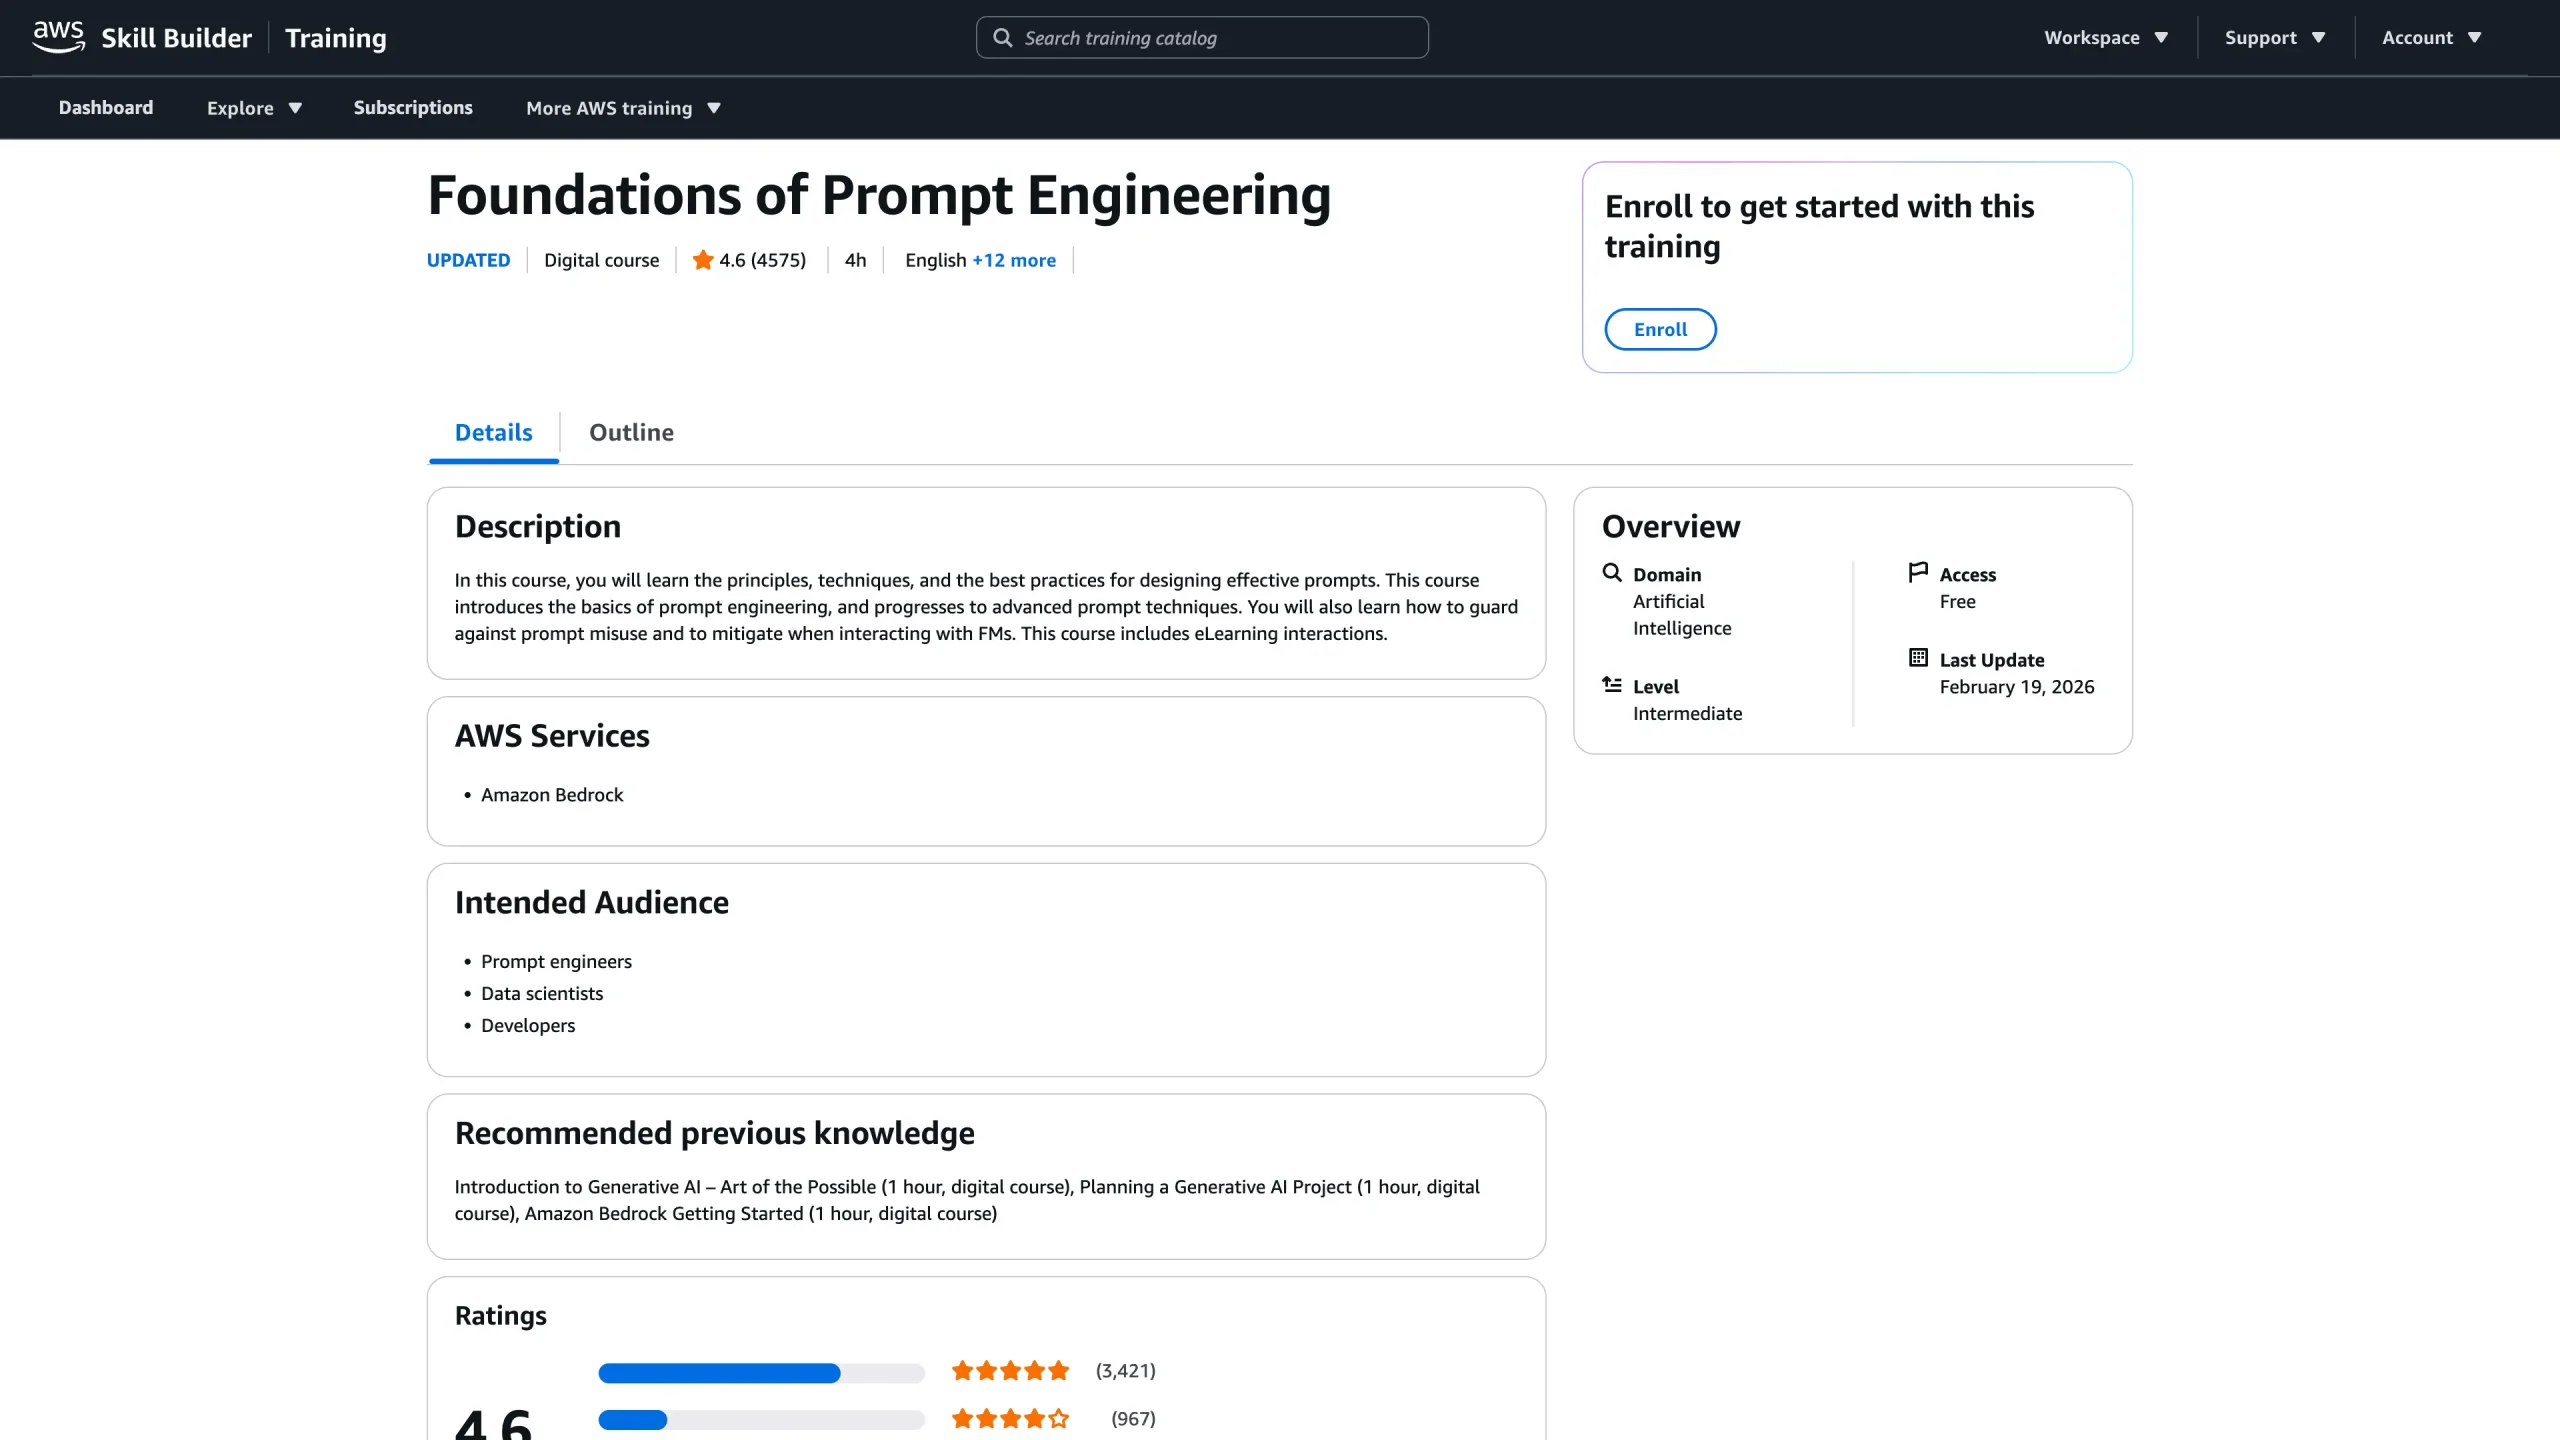Screen dimensions: 2560x1440
Task: Click the Training header link
Action: point(336,38)
